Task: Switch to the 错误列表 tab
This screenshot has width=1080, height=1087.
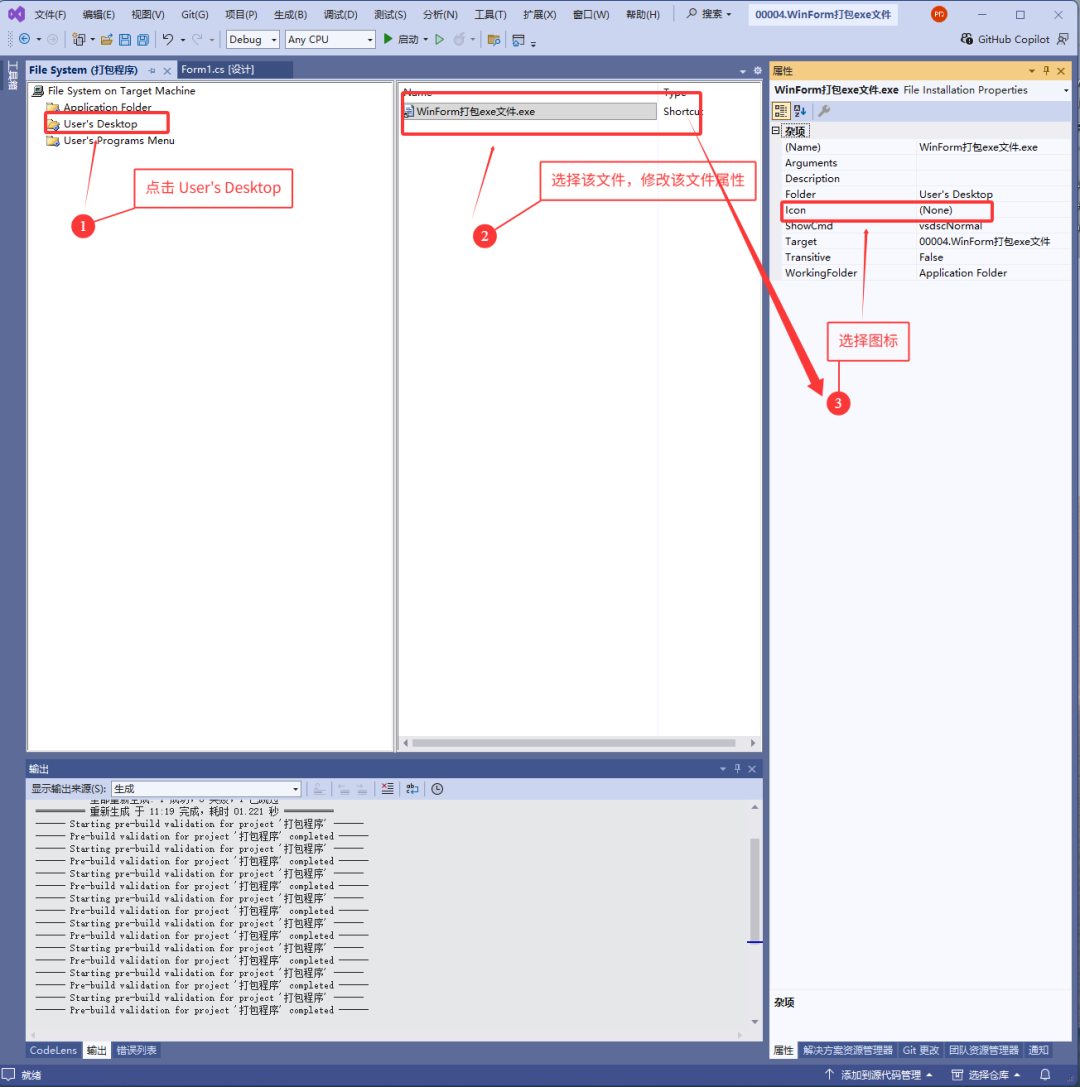Action: [136, 1050]
